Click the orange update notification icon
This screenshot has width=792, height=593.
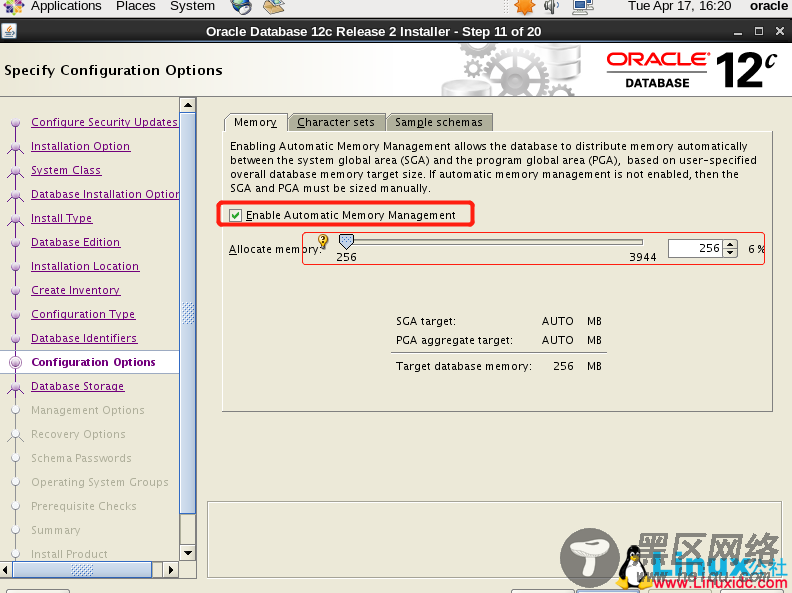(525, 6)
